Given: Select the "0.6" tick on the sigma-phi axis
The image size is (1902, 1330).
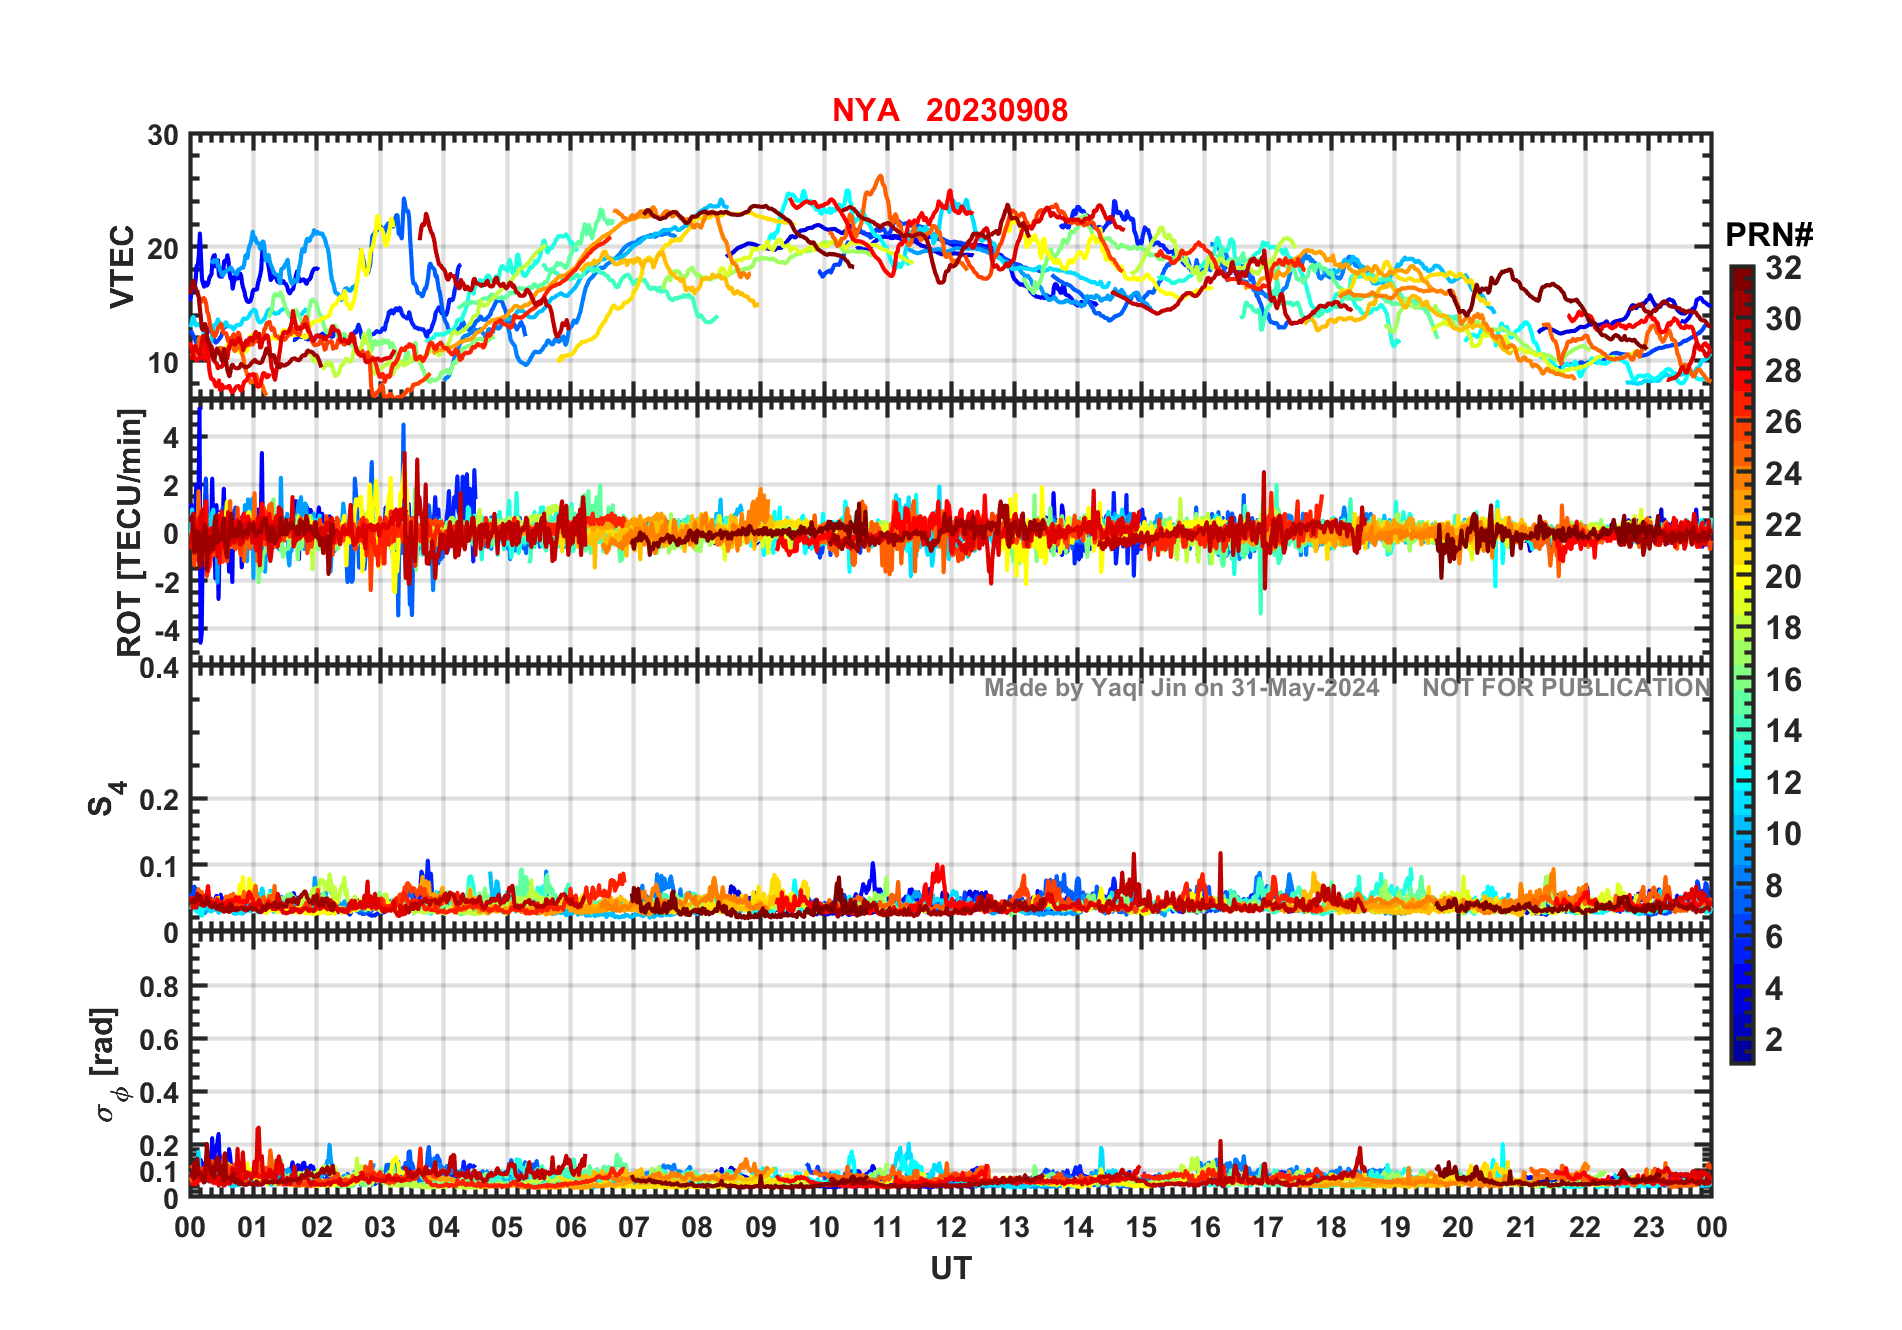Looking at the screenshot, I should pos(160,1039).
